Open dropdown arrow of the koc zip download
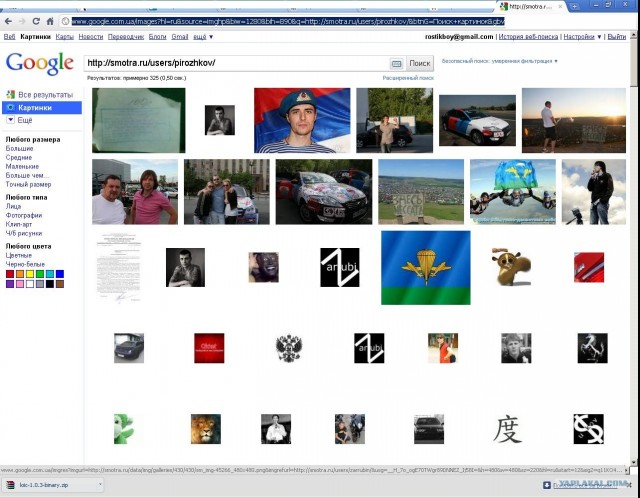 coord(100,485)
